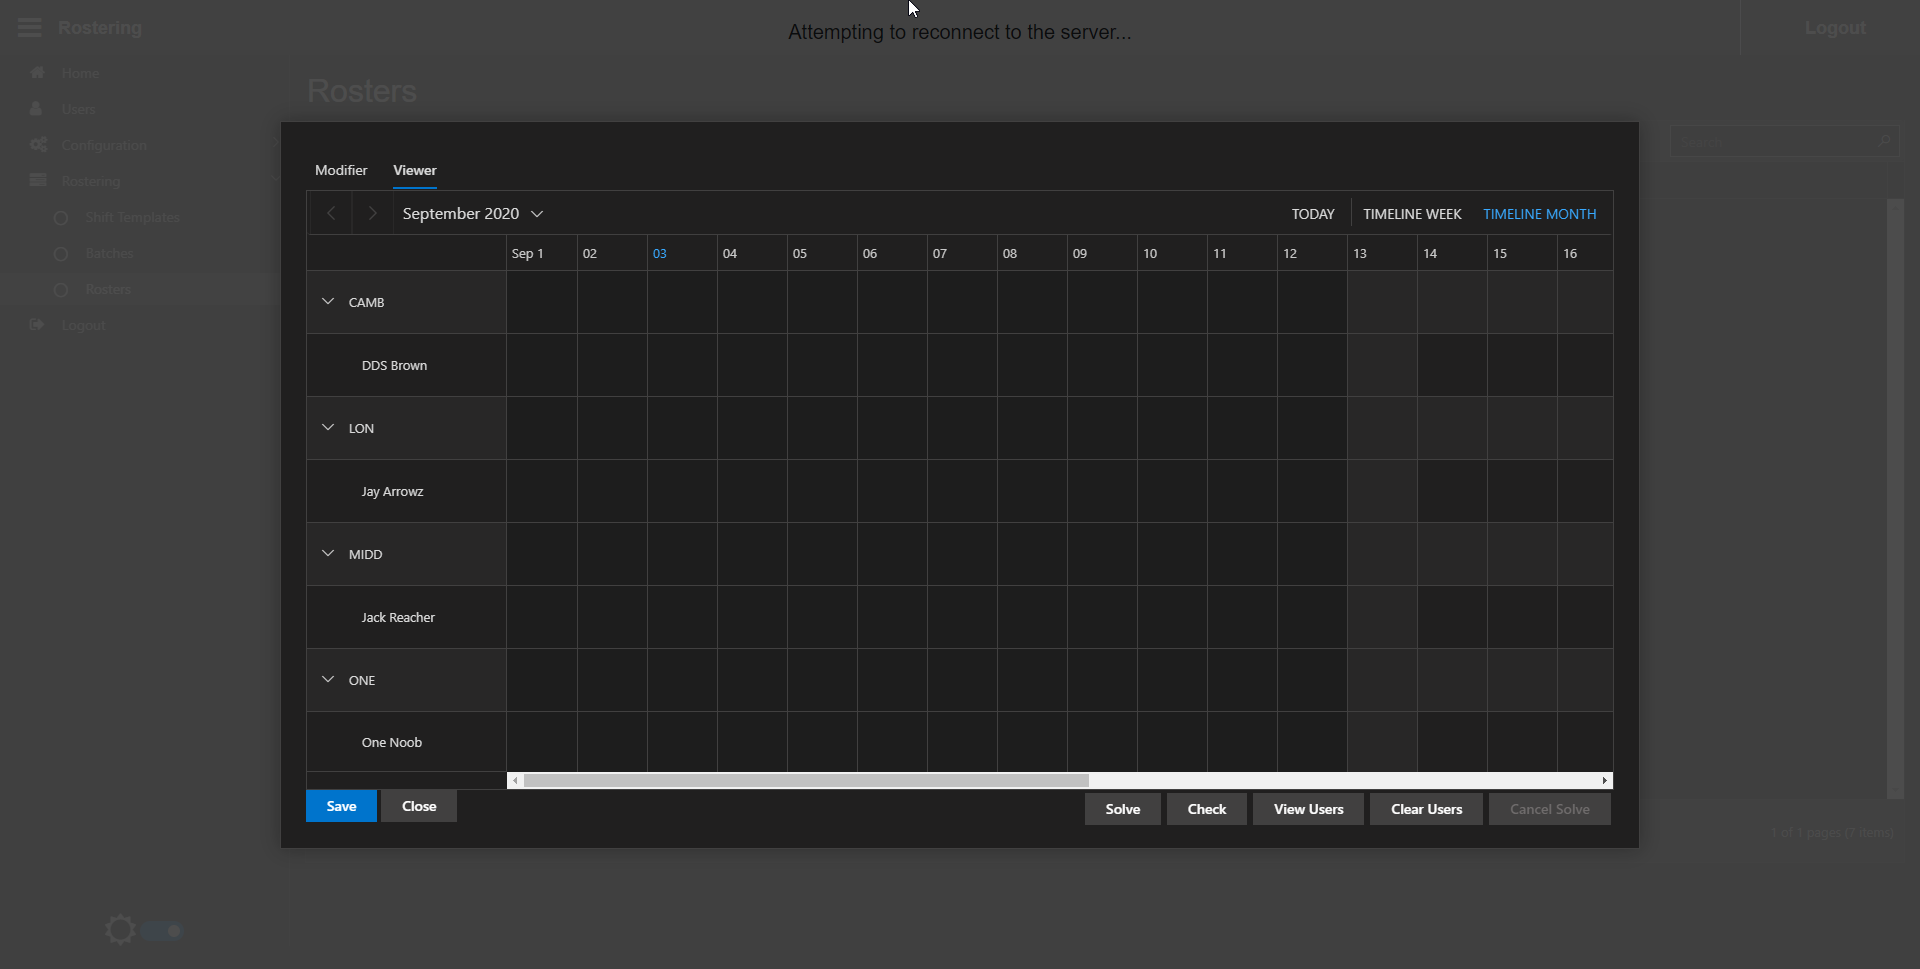Screen dimensions: 1920x969
Task: Click the blue Save button
Action: 341,806
